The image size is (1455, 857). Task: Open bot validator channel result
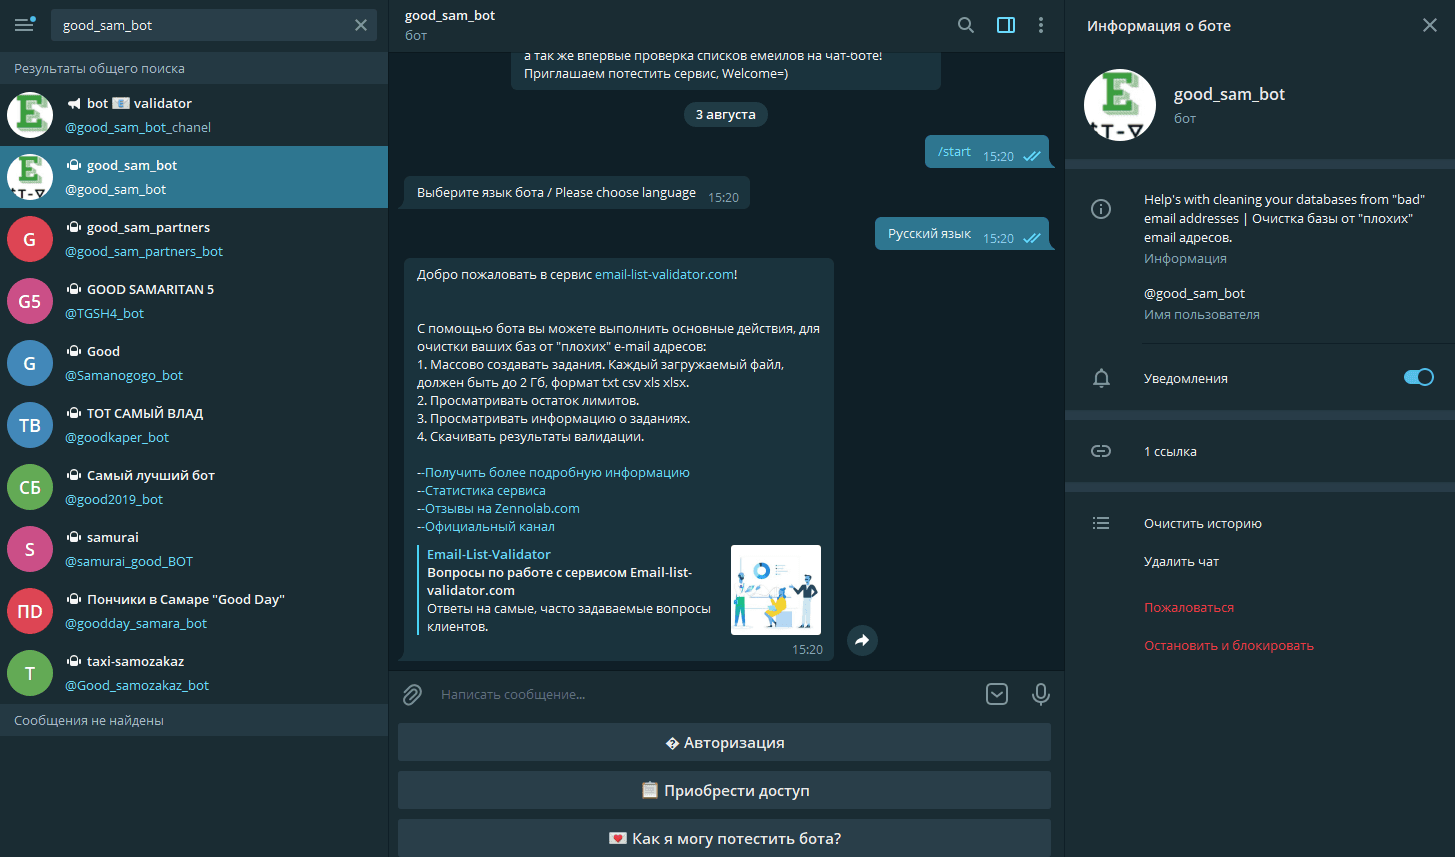[194, 115]
